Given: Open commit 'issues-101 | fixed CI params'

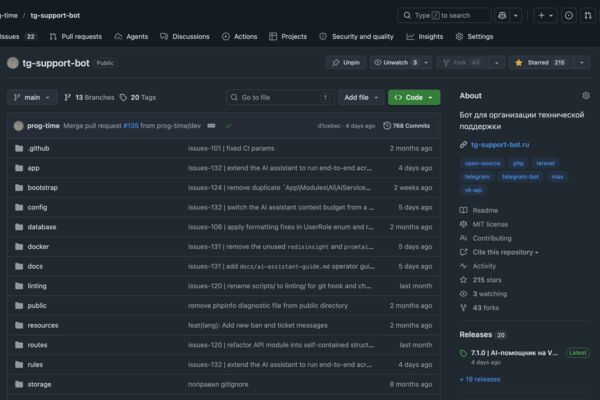Looking at the screenshot, I should [x=231, y=148].
